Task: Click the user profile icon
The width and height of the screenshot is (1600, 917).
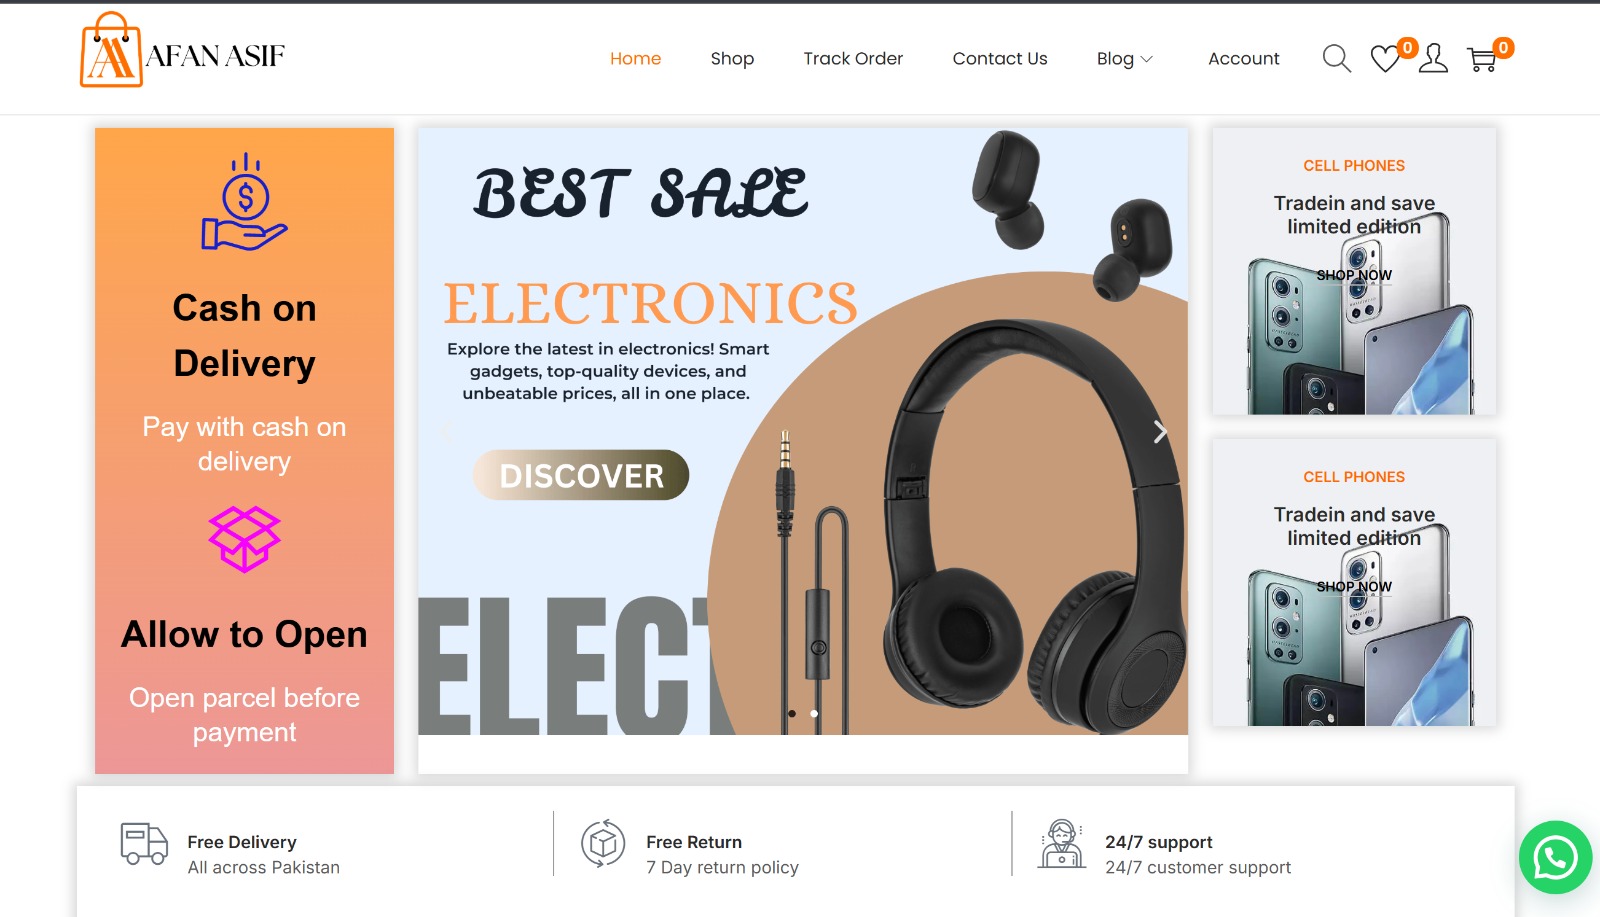Action: tap(1433, 59)
